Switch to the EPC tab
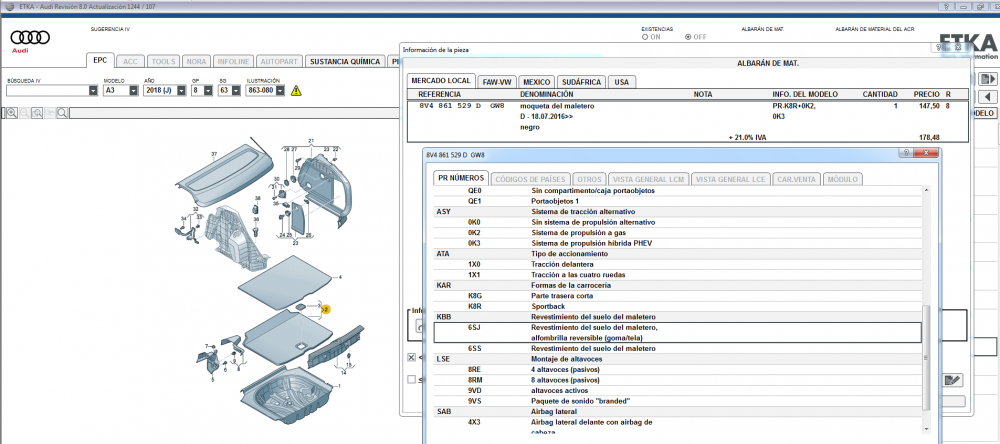Viewport: 1000px width, 444px height. [100, 61]
